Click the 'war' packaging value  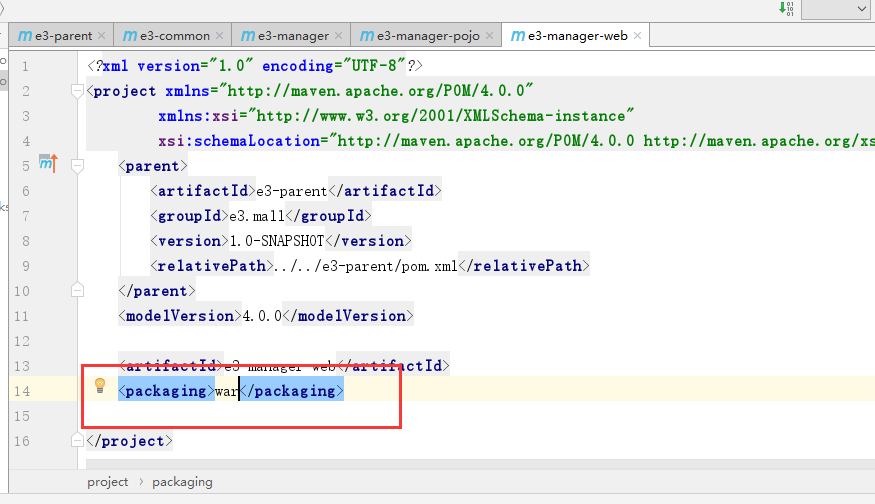pos(227,391)
